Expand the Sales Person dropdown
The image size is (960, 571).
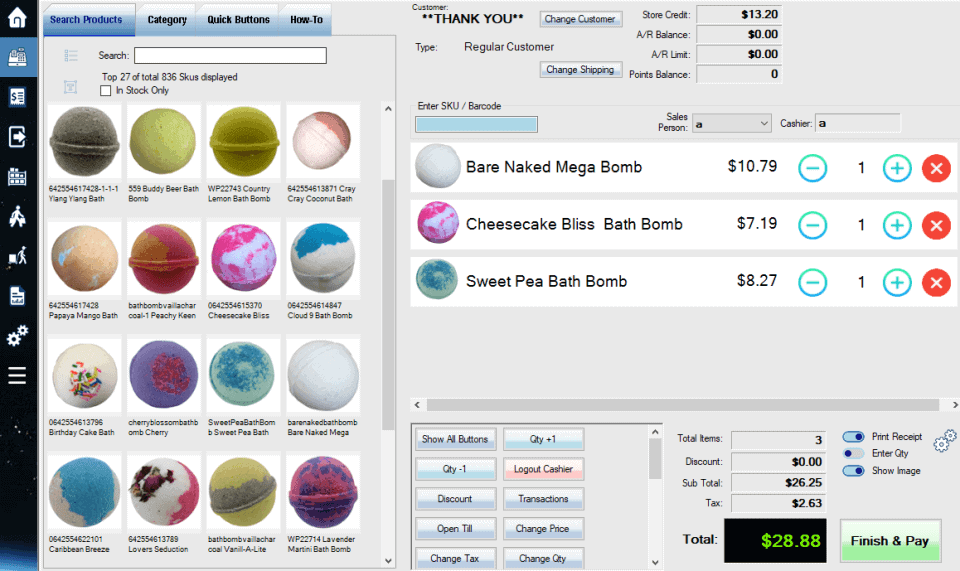point(763,124)
